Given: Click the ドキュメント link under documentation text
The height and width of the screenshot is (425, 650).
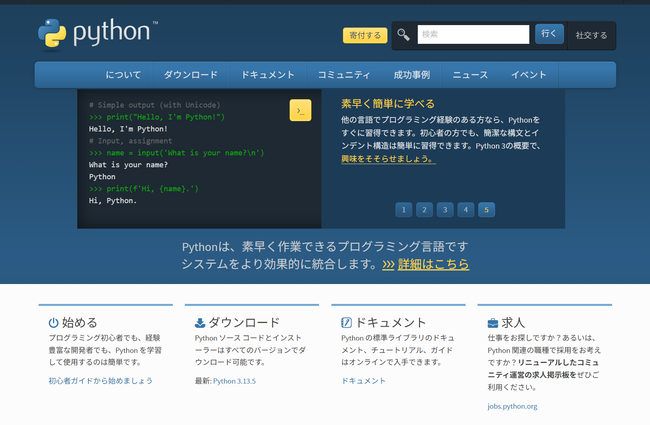Looking at the screenshot, I should [363, 381].
